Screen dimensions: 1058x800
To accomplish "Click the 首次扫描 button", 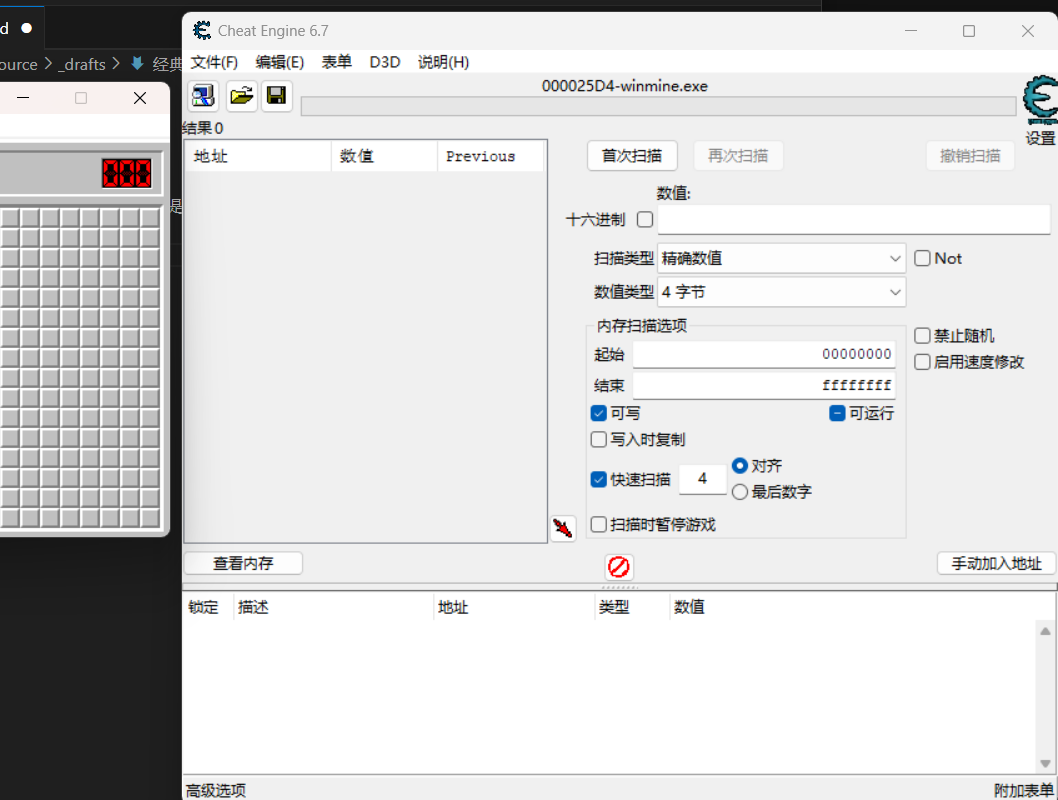I will pyautogui.click(x=632, y=156).
